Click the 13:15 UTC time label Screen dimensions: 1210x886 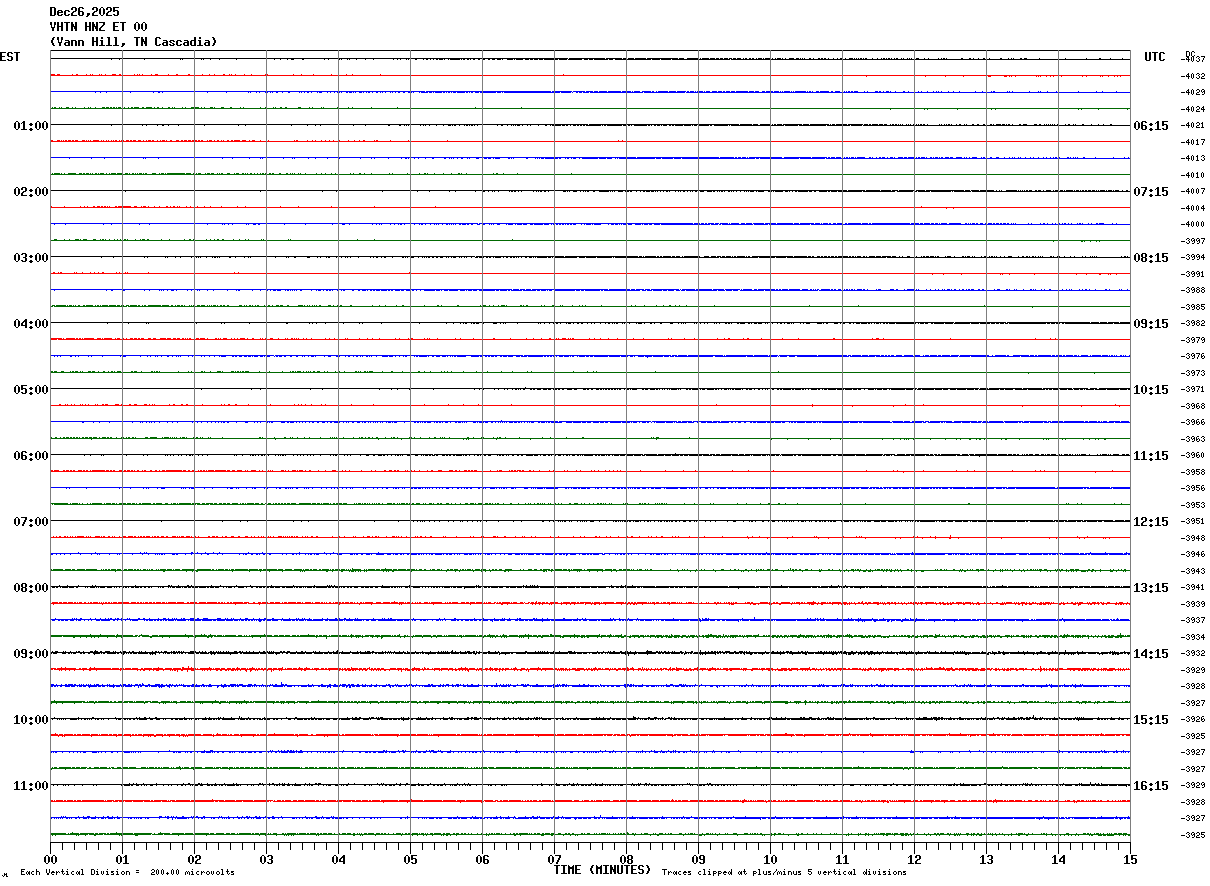[x=1150, y=588]
